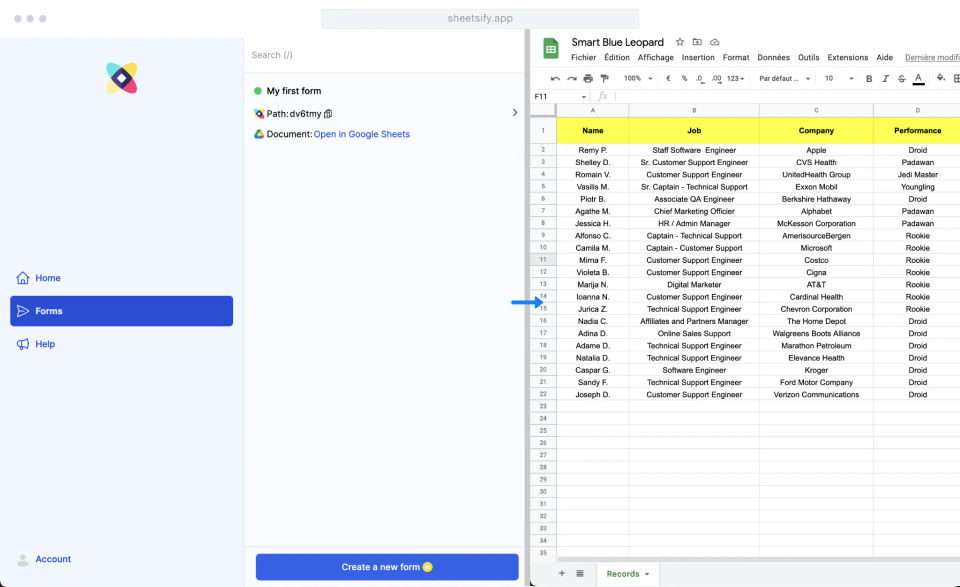This screenshot has height=587, width=960.
Task: Open the Records tab dropdown arrow
Action: [647, 574]
